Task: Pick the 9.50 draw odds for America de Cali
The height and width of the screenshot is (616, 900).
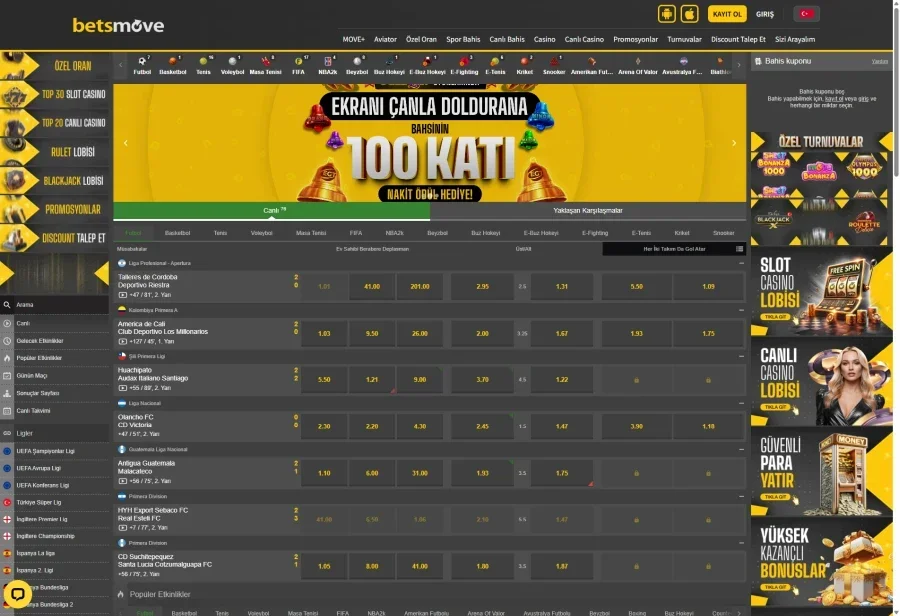Action: [x=372, y=334]
